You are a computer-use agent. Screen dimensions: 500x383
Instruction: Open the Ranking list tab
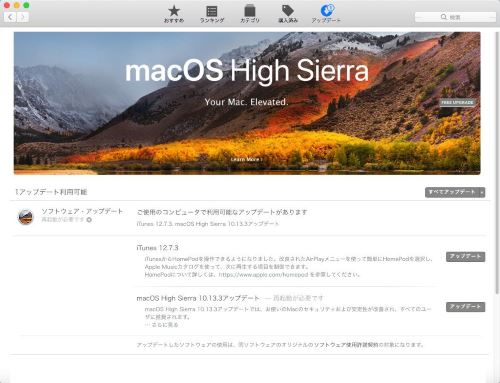coord(212,14)
